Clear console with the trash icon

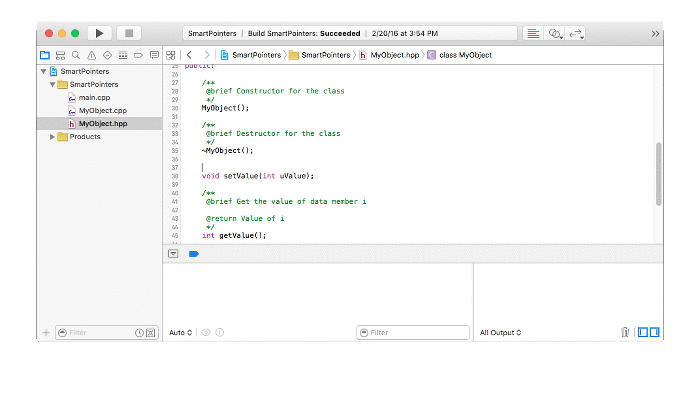point(625,332)
